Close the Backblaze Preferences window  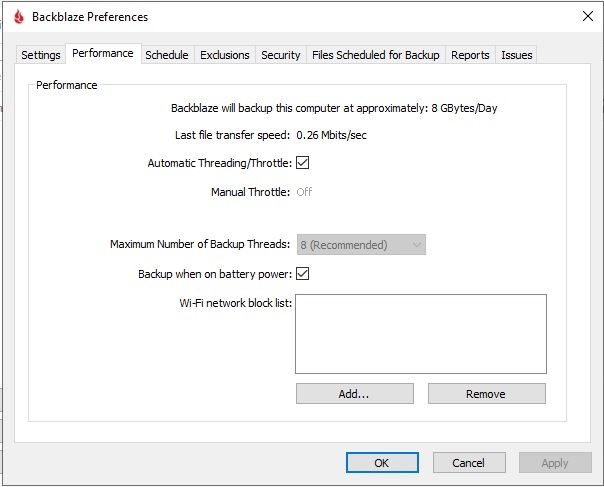click(x=587, y=16)
